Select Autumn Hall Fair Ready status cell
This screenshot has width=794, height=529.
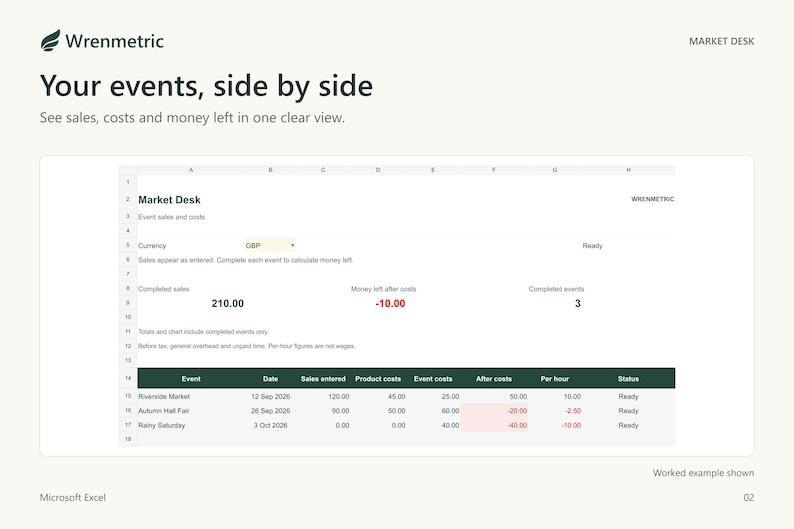point(628,411)
